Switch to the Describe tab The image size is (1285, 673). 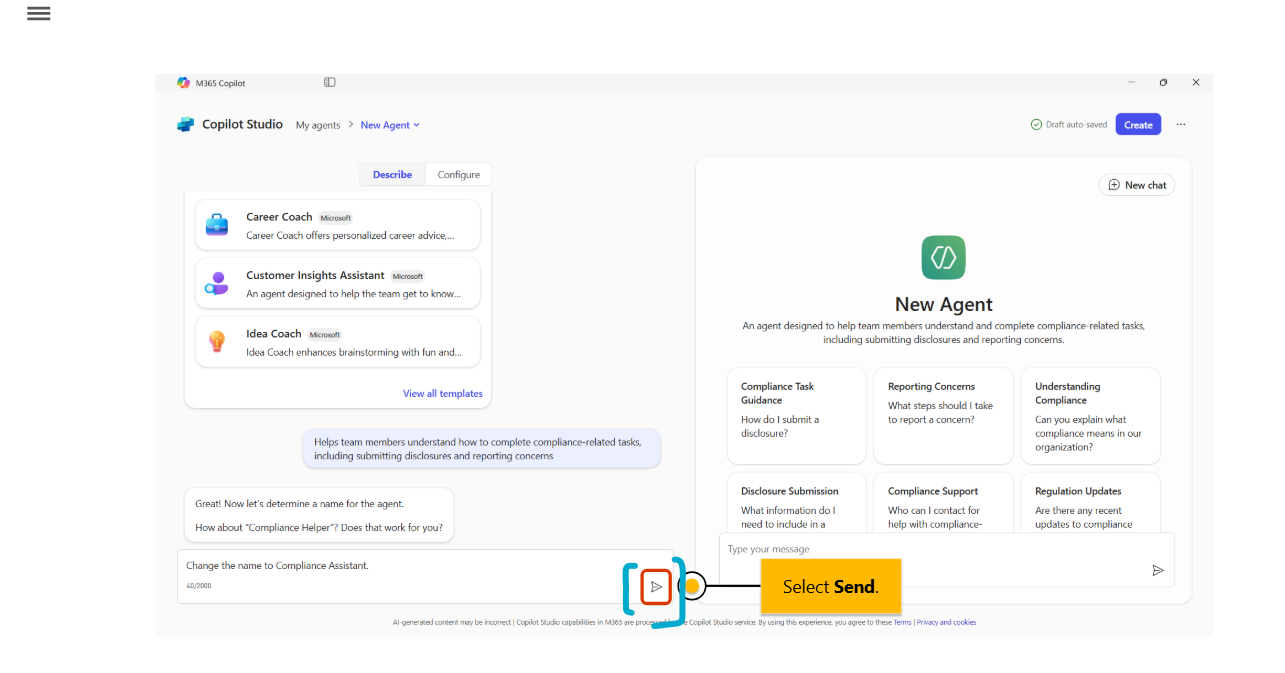point(392,174)
